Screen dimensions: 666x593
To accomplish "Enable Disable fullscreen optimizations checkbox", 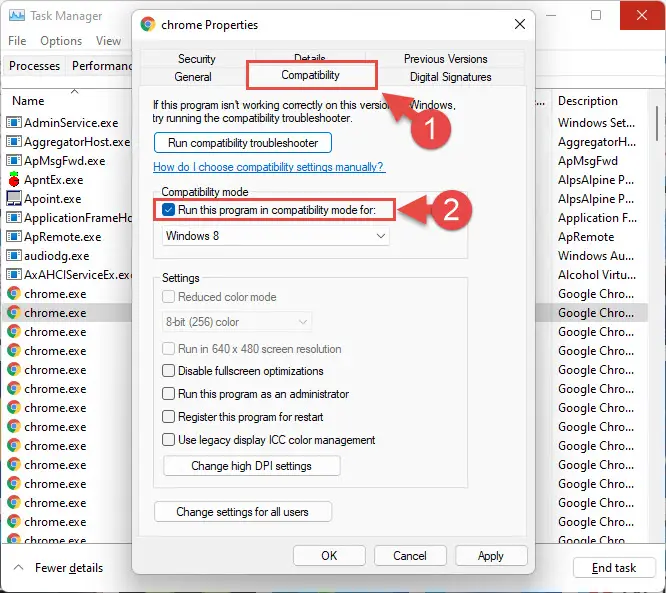I will click(169, 371).
